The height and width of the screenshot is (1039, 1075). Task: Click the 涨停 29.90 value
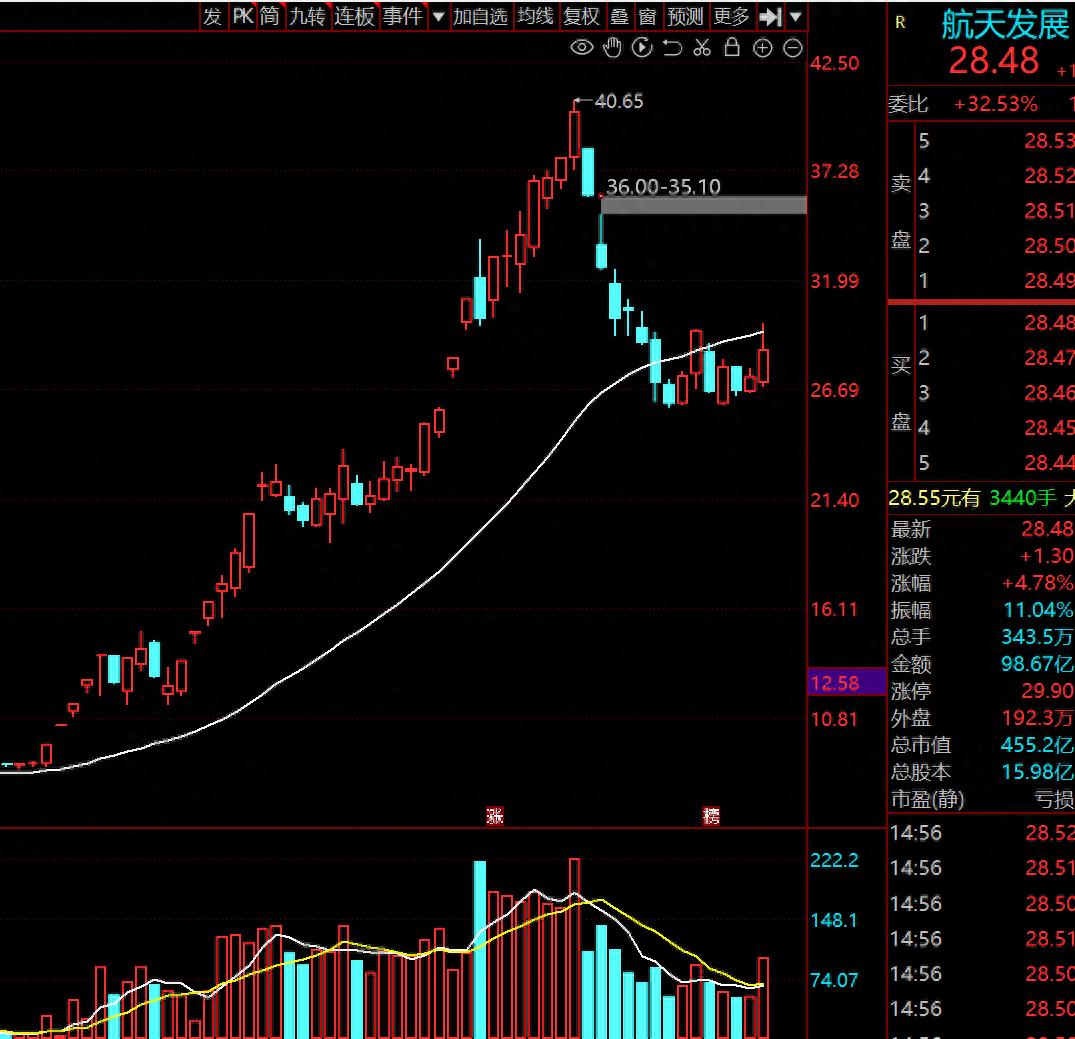pos(1049,691)
